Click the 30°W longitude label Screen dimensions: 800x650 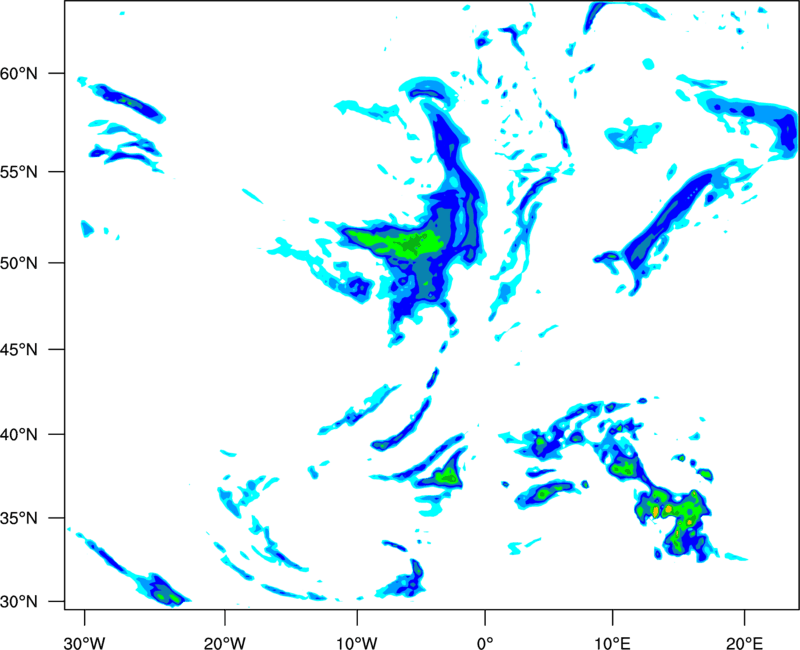tap(85, 643)
